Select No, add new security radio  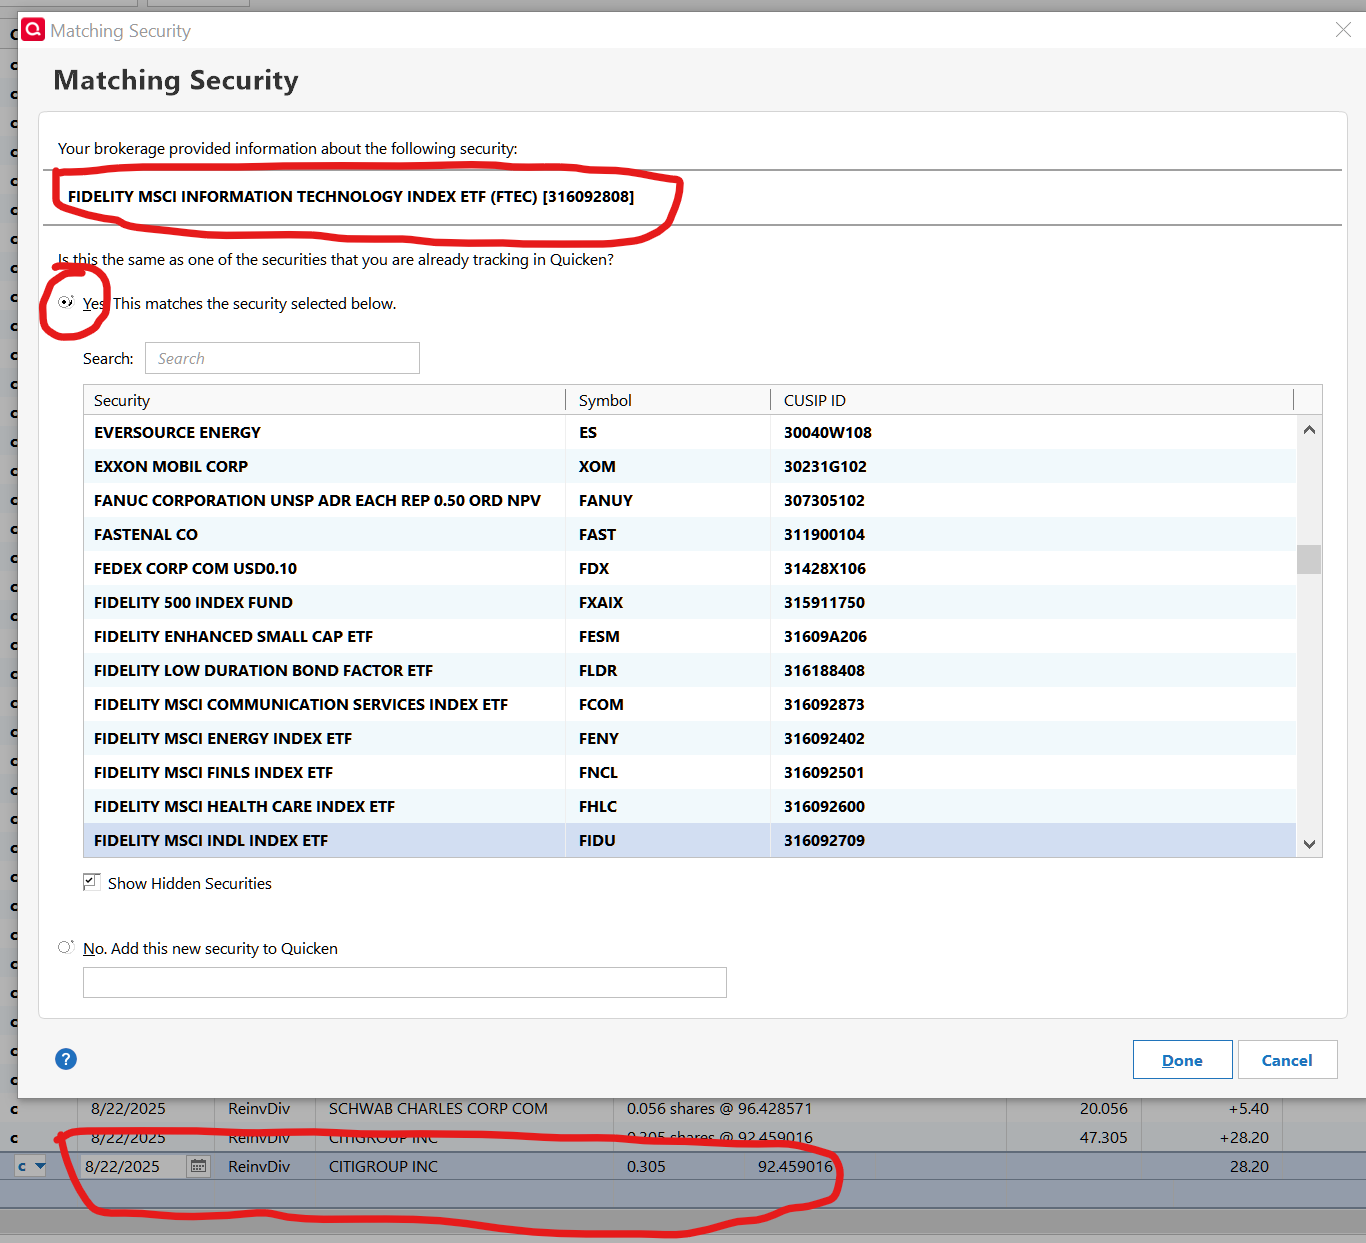coord(66,947)
